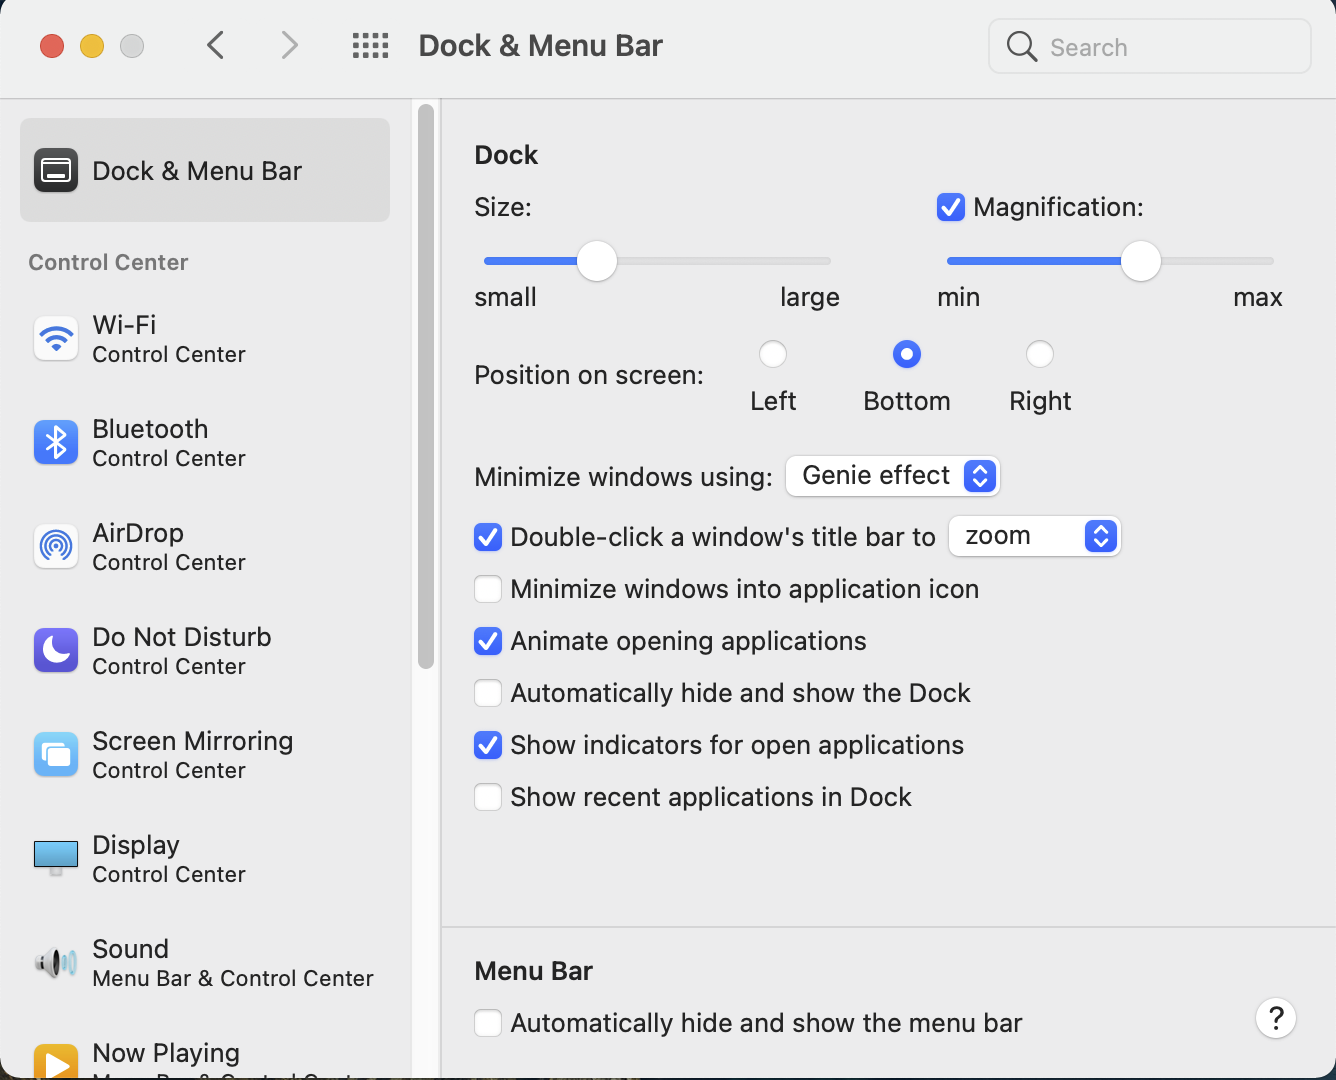The height and width of the screenshot is (1080, 1336).
Task: Uncheck Show indicators for open applications
Action: click(488, 745)
